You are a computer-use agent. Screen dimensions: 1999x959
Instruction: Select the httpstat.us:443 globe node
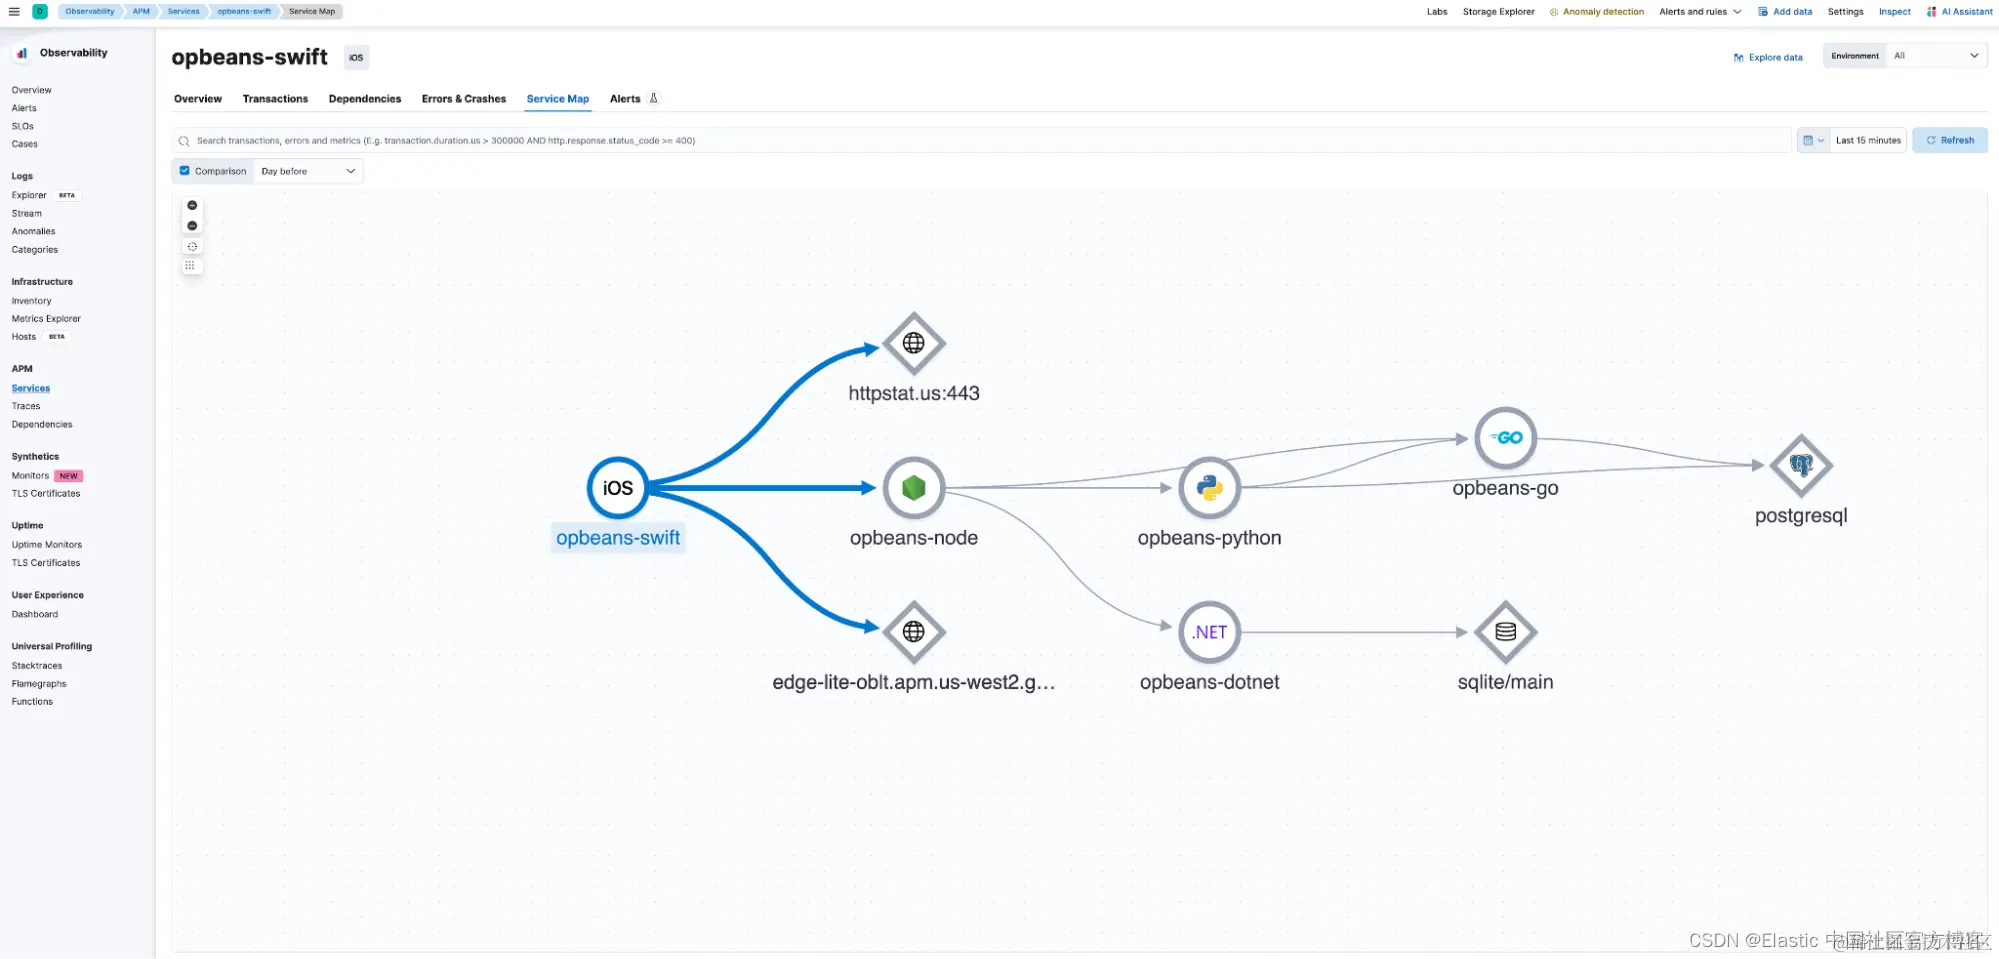pos(914,343)
